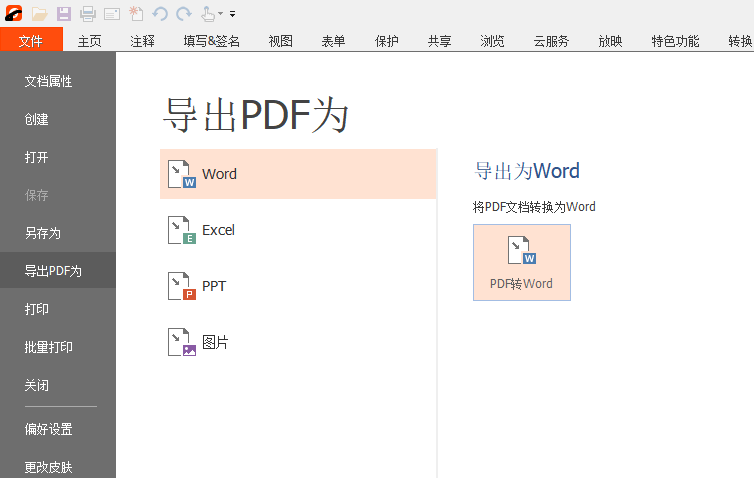
Task: Save the document with the floppy icon
Action: 63,14
